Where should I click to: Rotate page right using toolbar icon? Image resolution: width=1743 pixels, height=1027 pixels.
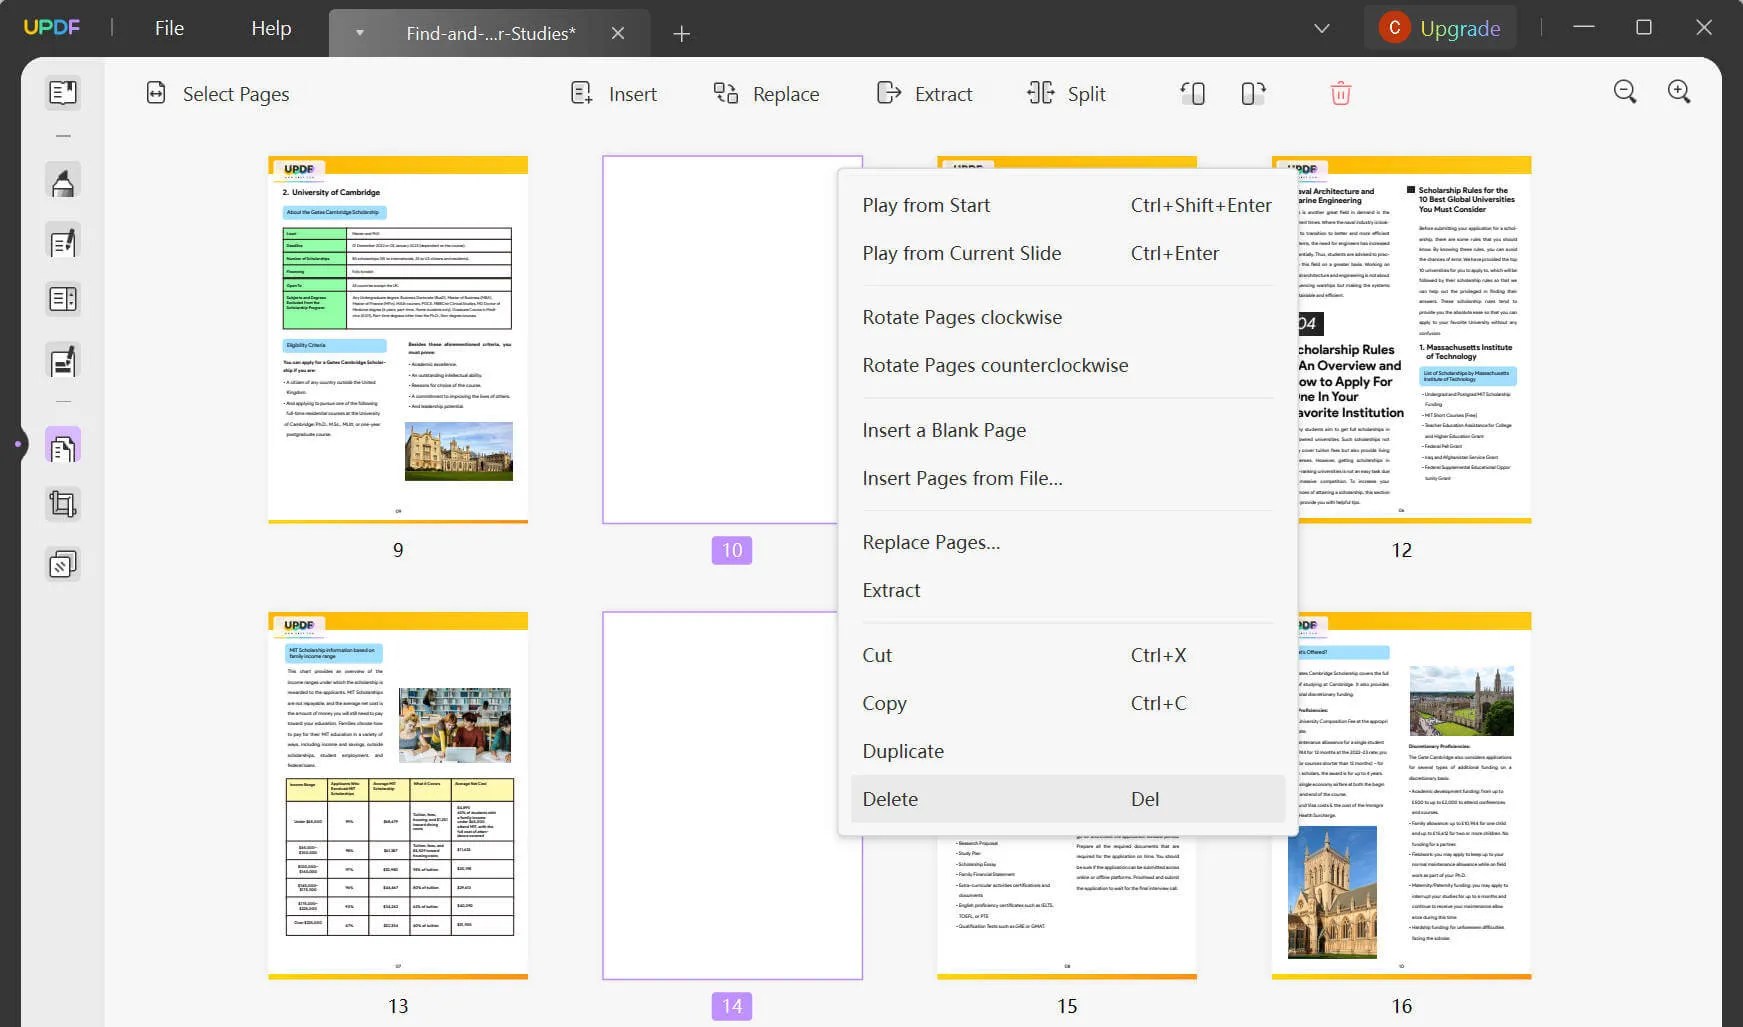coord(1252,93)
